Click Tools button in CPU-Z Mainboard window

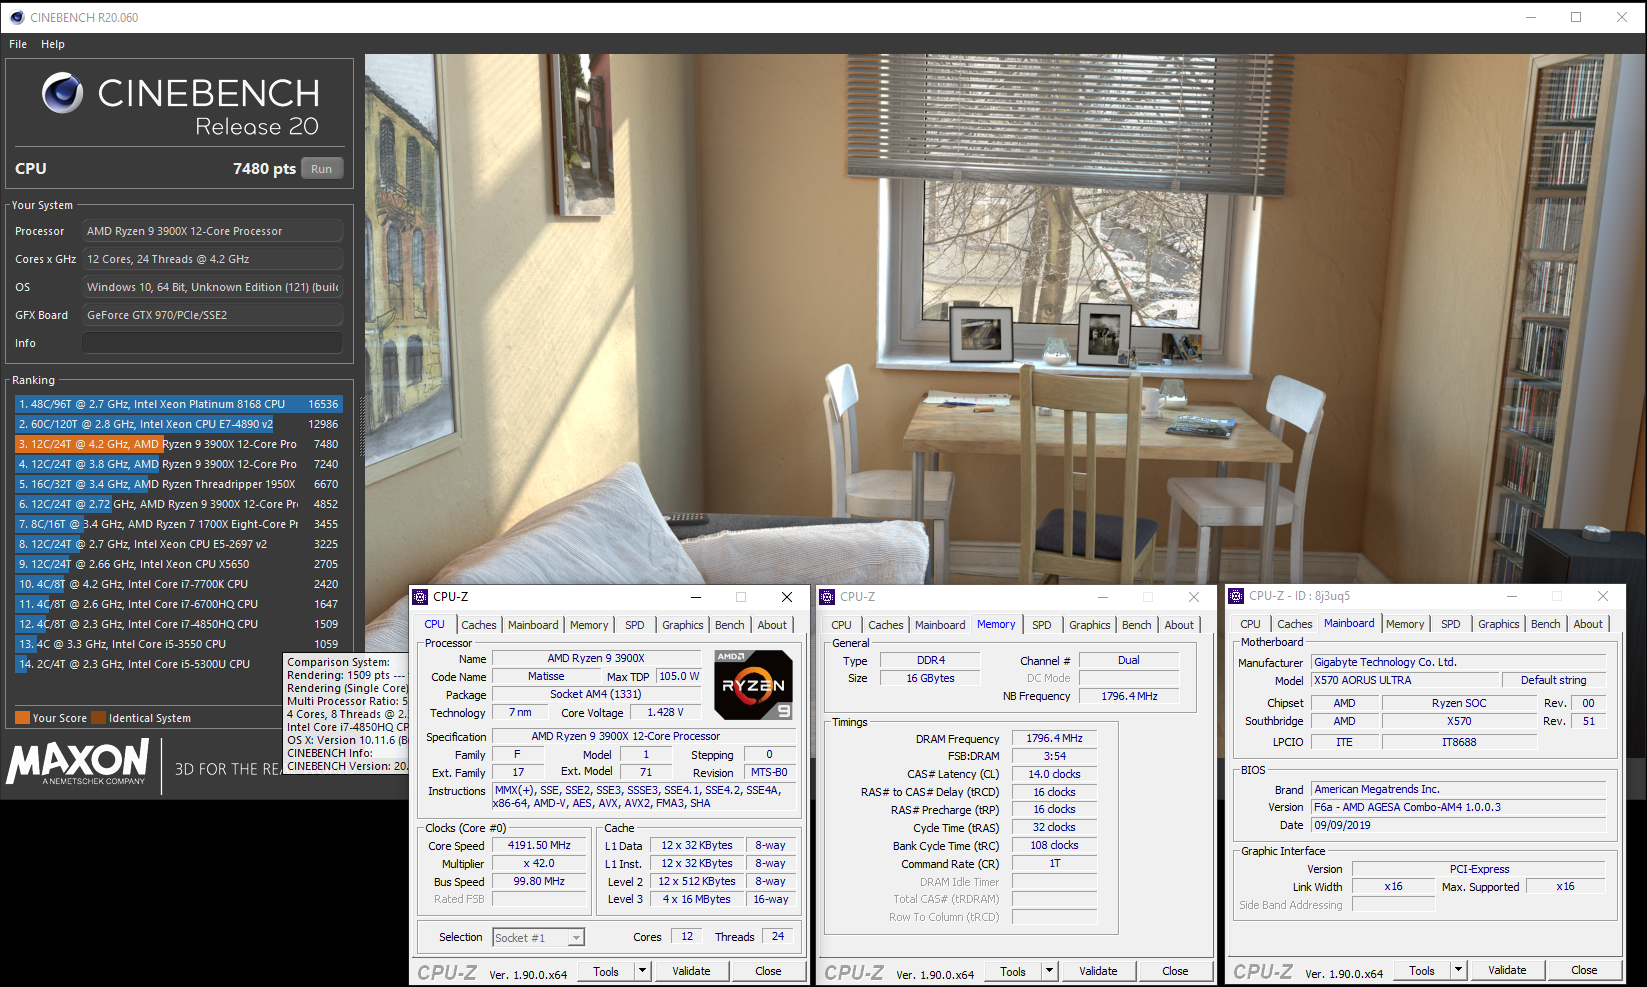(x=1422, y=970)
